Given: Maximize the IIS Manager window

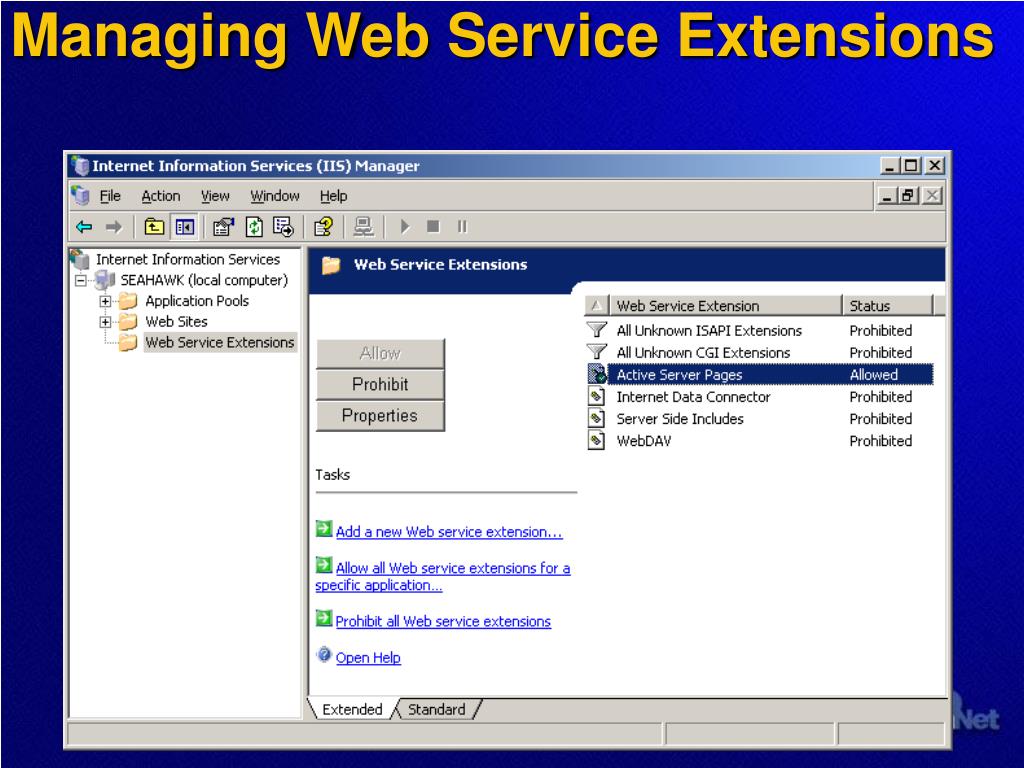Looking at the screenshot, I should 911,166.
